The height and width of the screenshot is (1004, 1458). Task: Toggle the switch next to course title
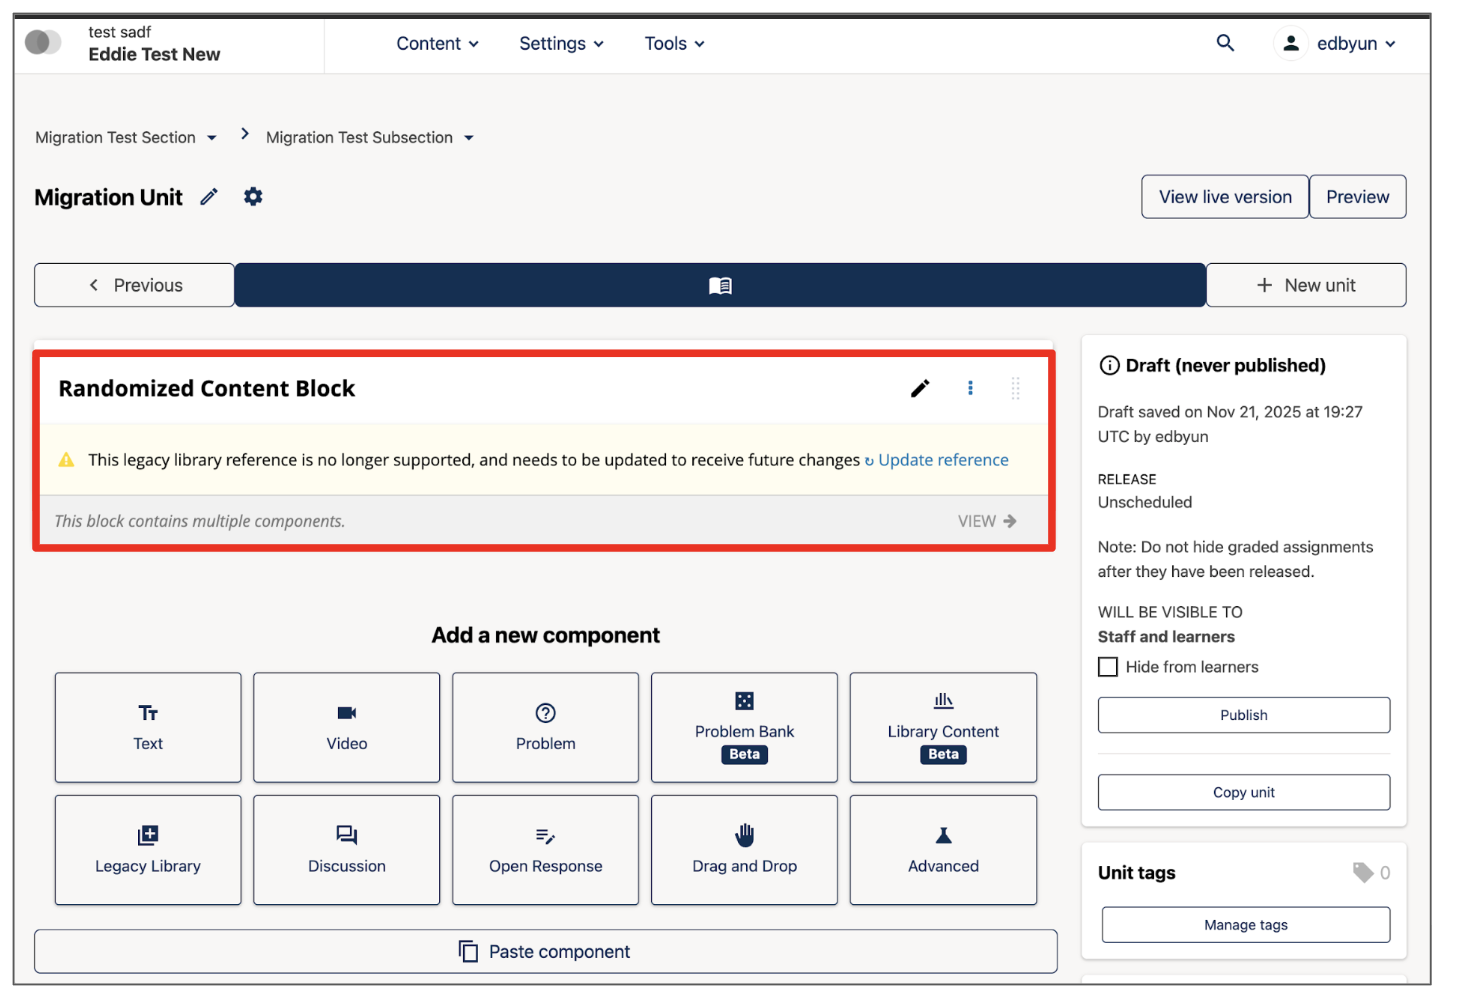(x=43, y=42)
